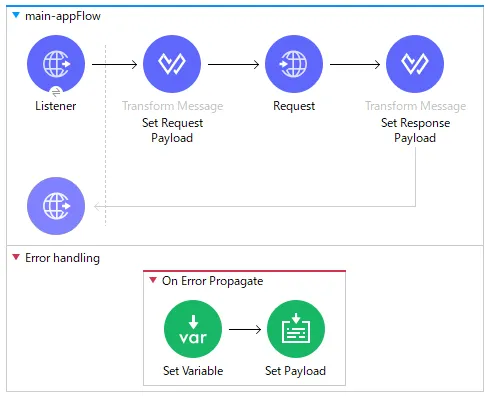490x396 pixels.
Task: Click the Set Variable component icon
Action: 193,329
